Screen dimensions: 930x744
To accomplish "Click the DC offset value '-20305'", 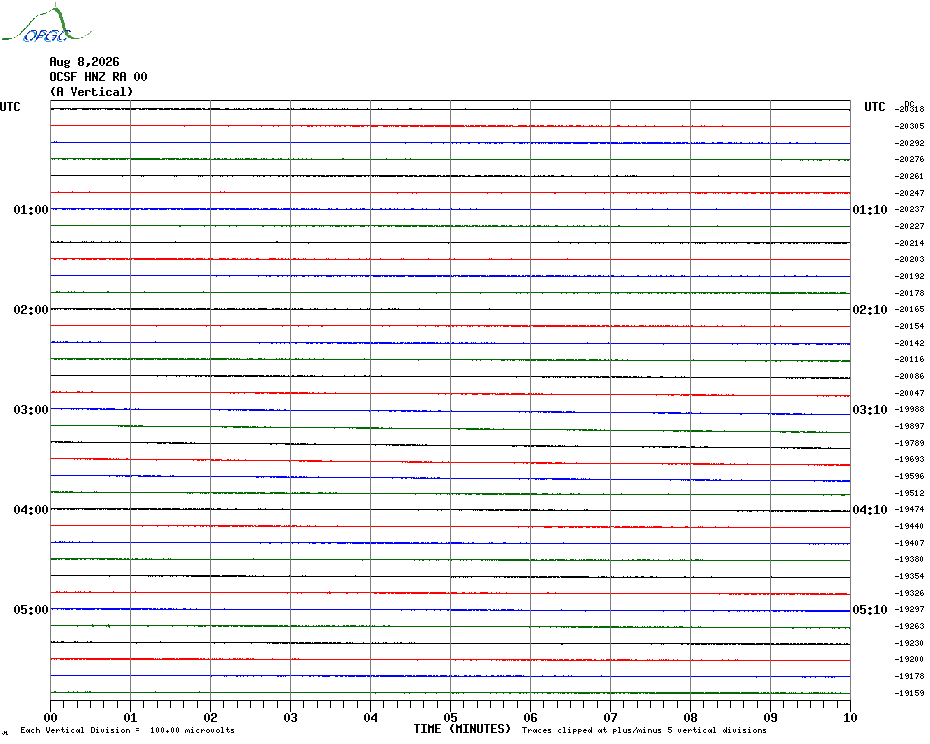I will click(909, 126).
